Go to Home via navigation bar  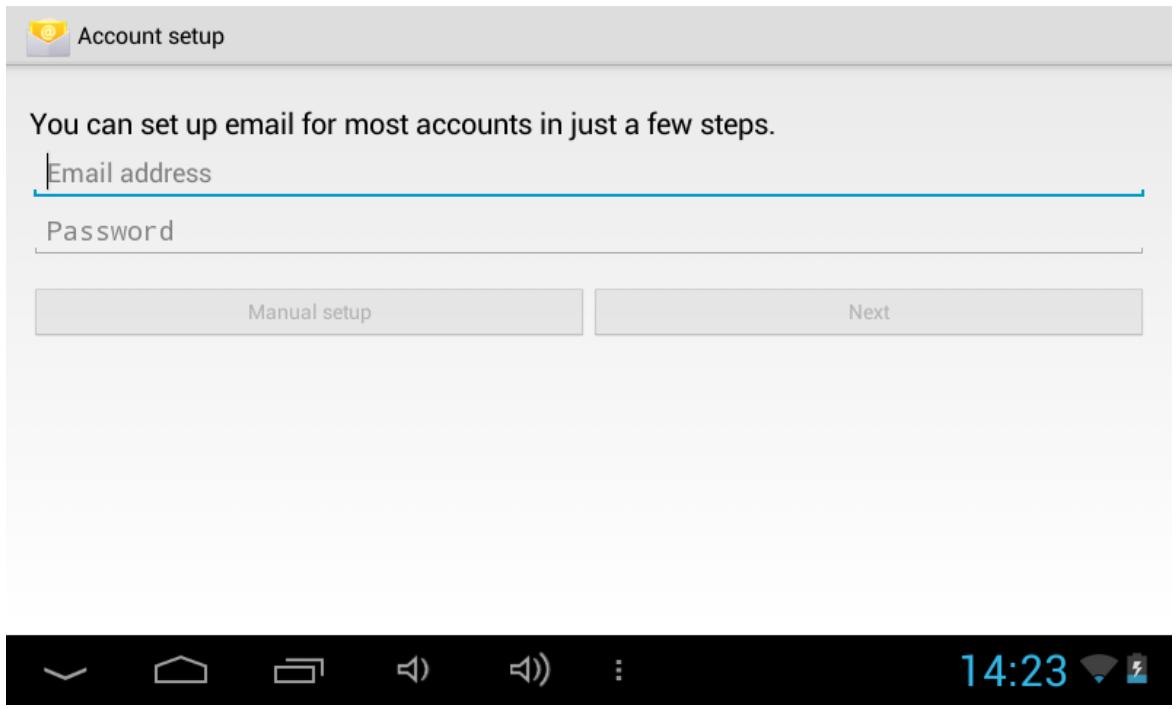(x=181, y=670)
